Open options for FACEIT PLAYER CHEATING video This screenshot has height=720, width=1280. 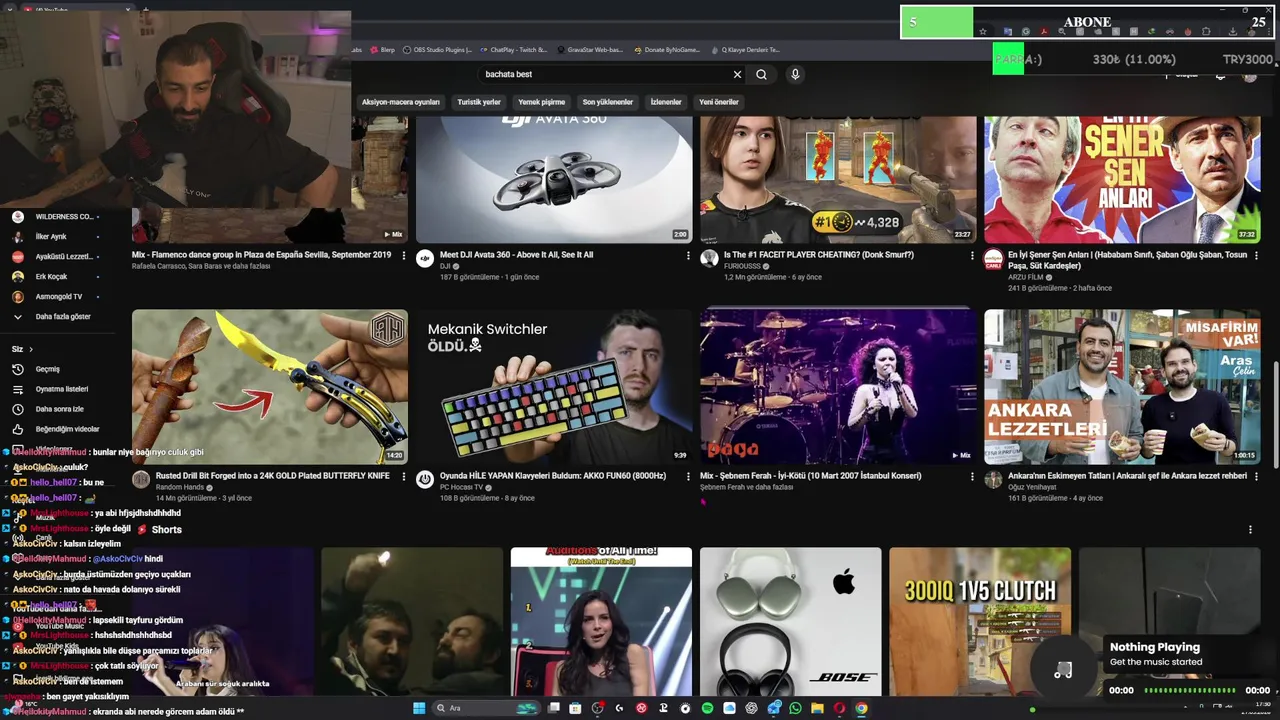pos(972,255)
